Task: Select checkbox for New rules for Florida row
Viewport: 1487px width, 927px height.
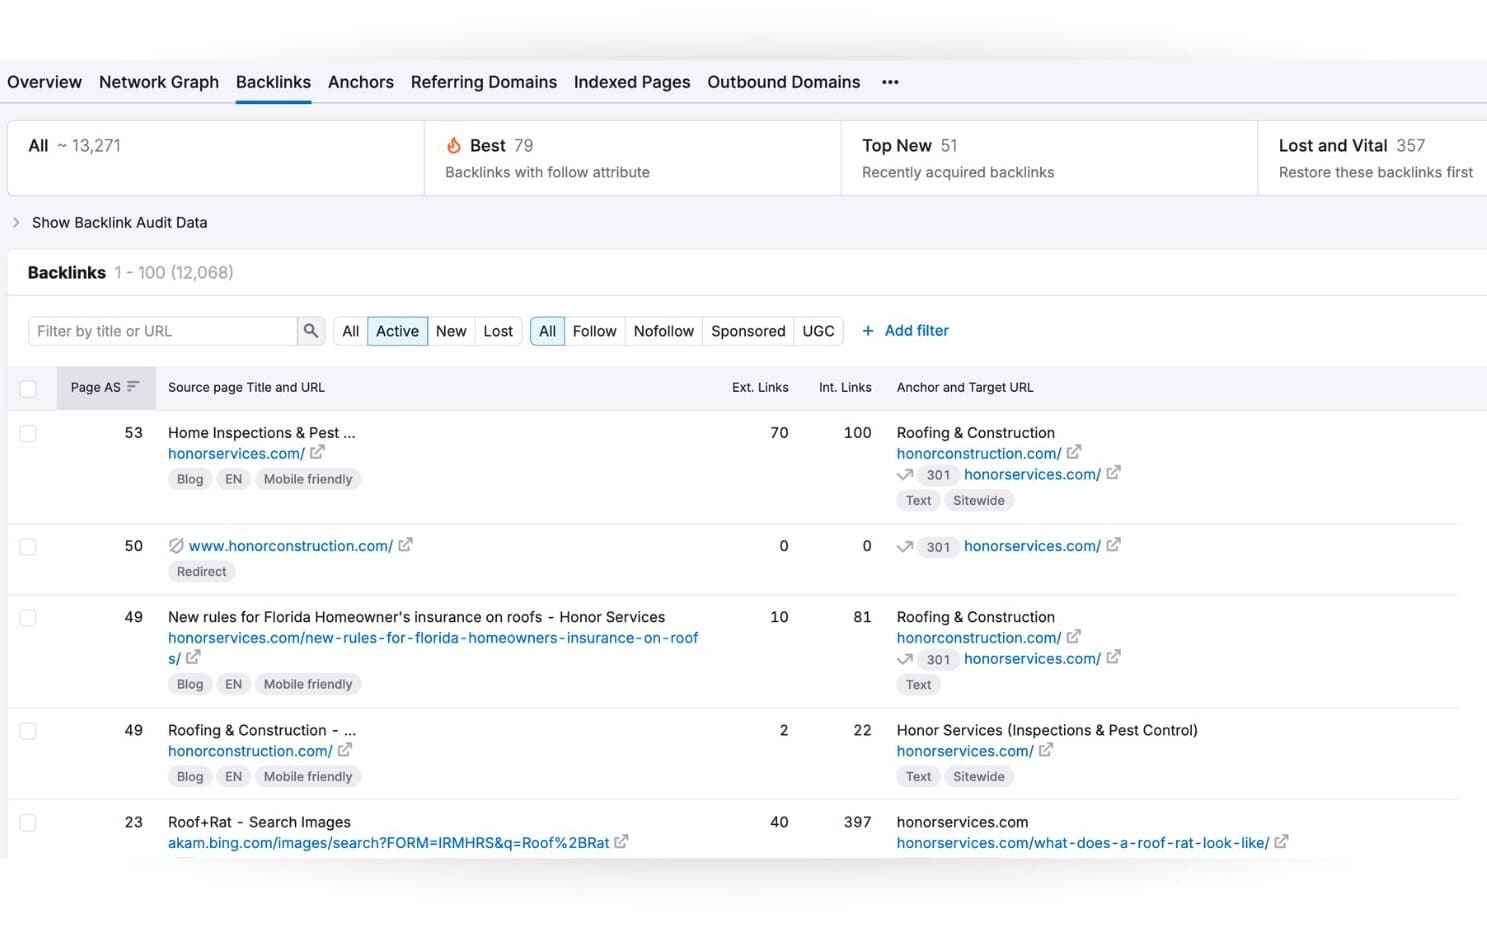Action: [28, 618]
